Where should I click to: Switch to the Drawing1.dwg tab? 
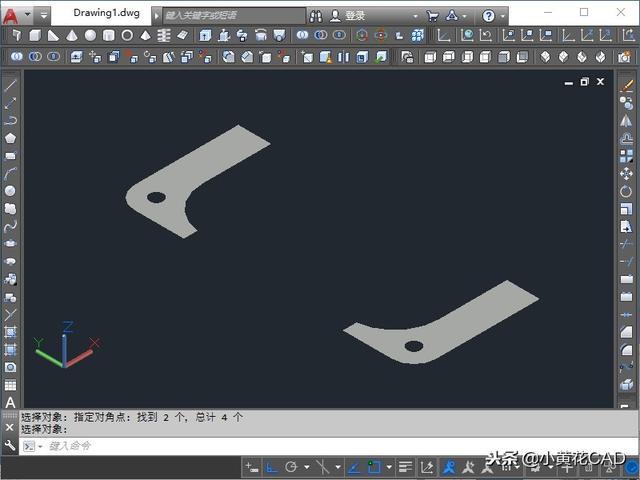click(106, 13)
